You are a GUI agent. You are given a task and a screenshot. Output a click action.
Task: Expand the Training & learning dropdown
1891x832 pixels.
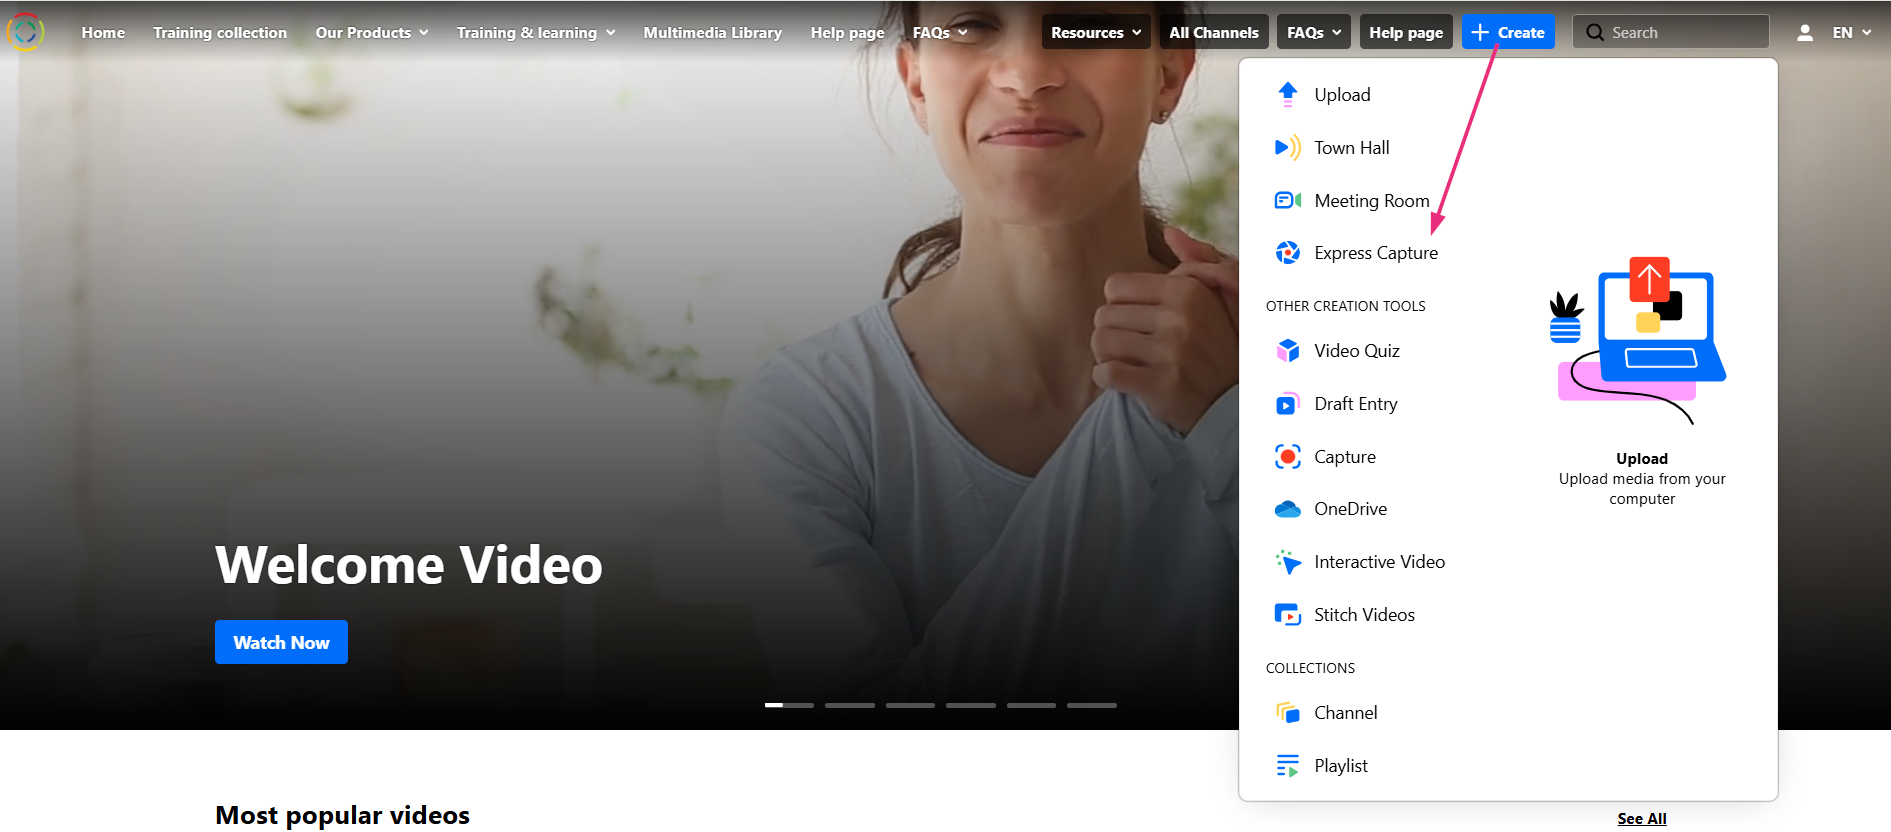tap(536, 33)
